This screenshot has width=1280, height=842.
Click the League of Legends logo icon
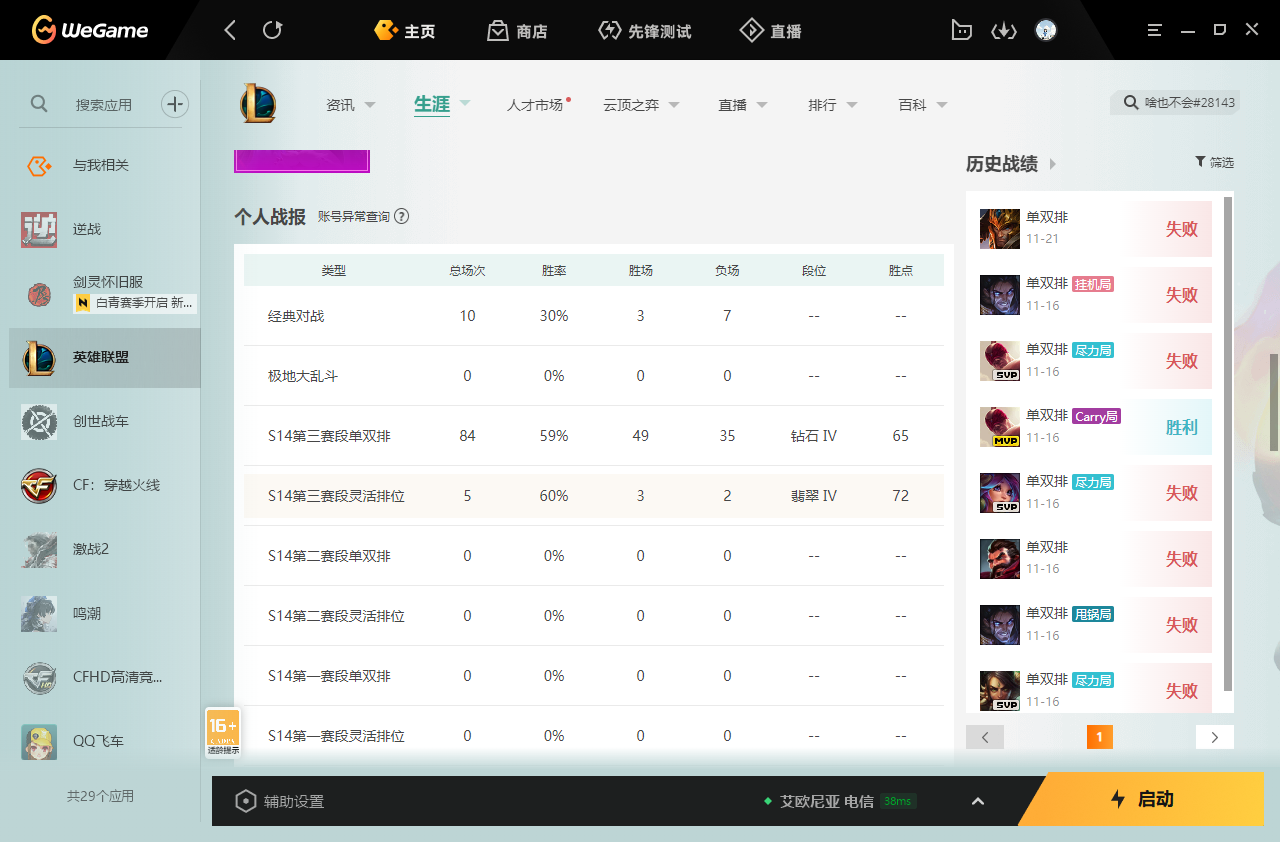pos(258,104)
